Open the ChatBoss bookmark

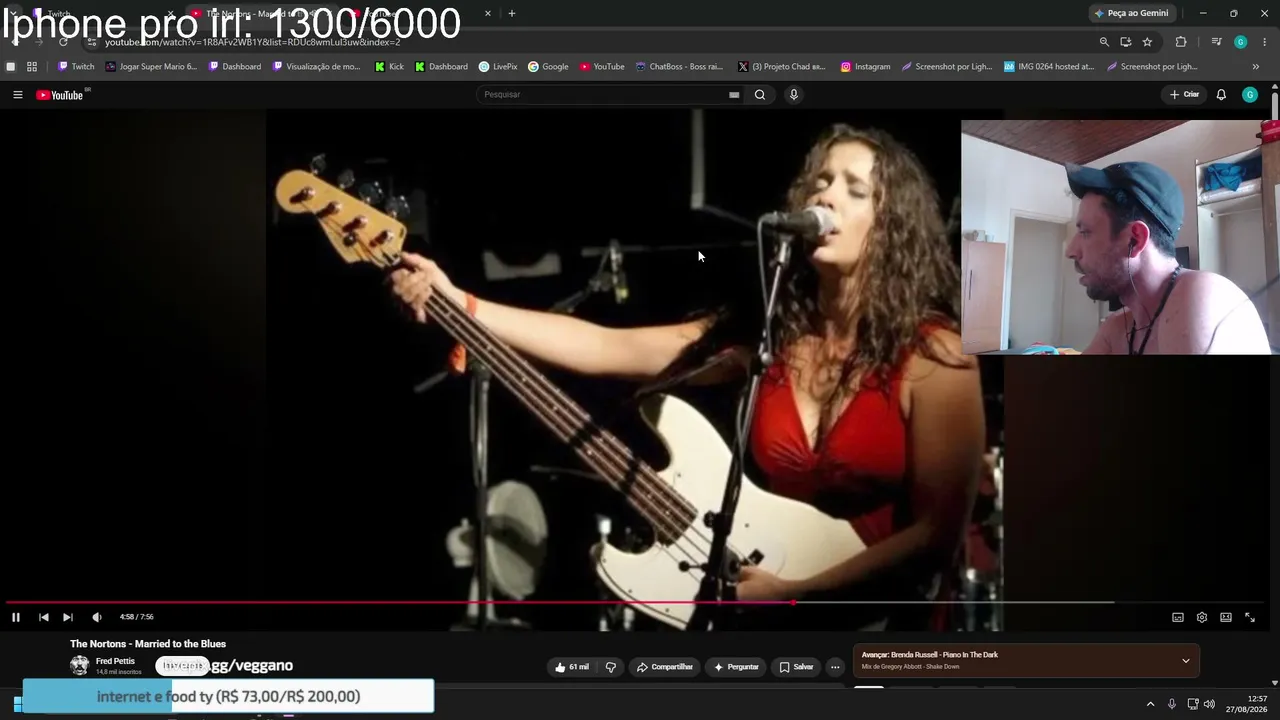click(x=679, y=67)
